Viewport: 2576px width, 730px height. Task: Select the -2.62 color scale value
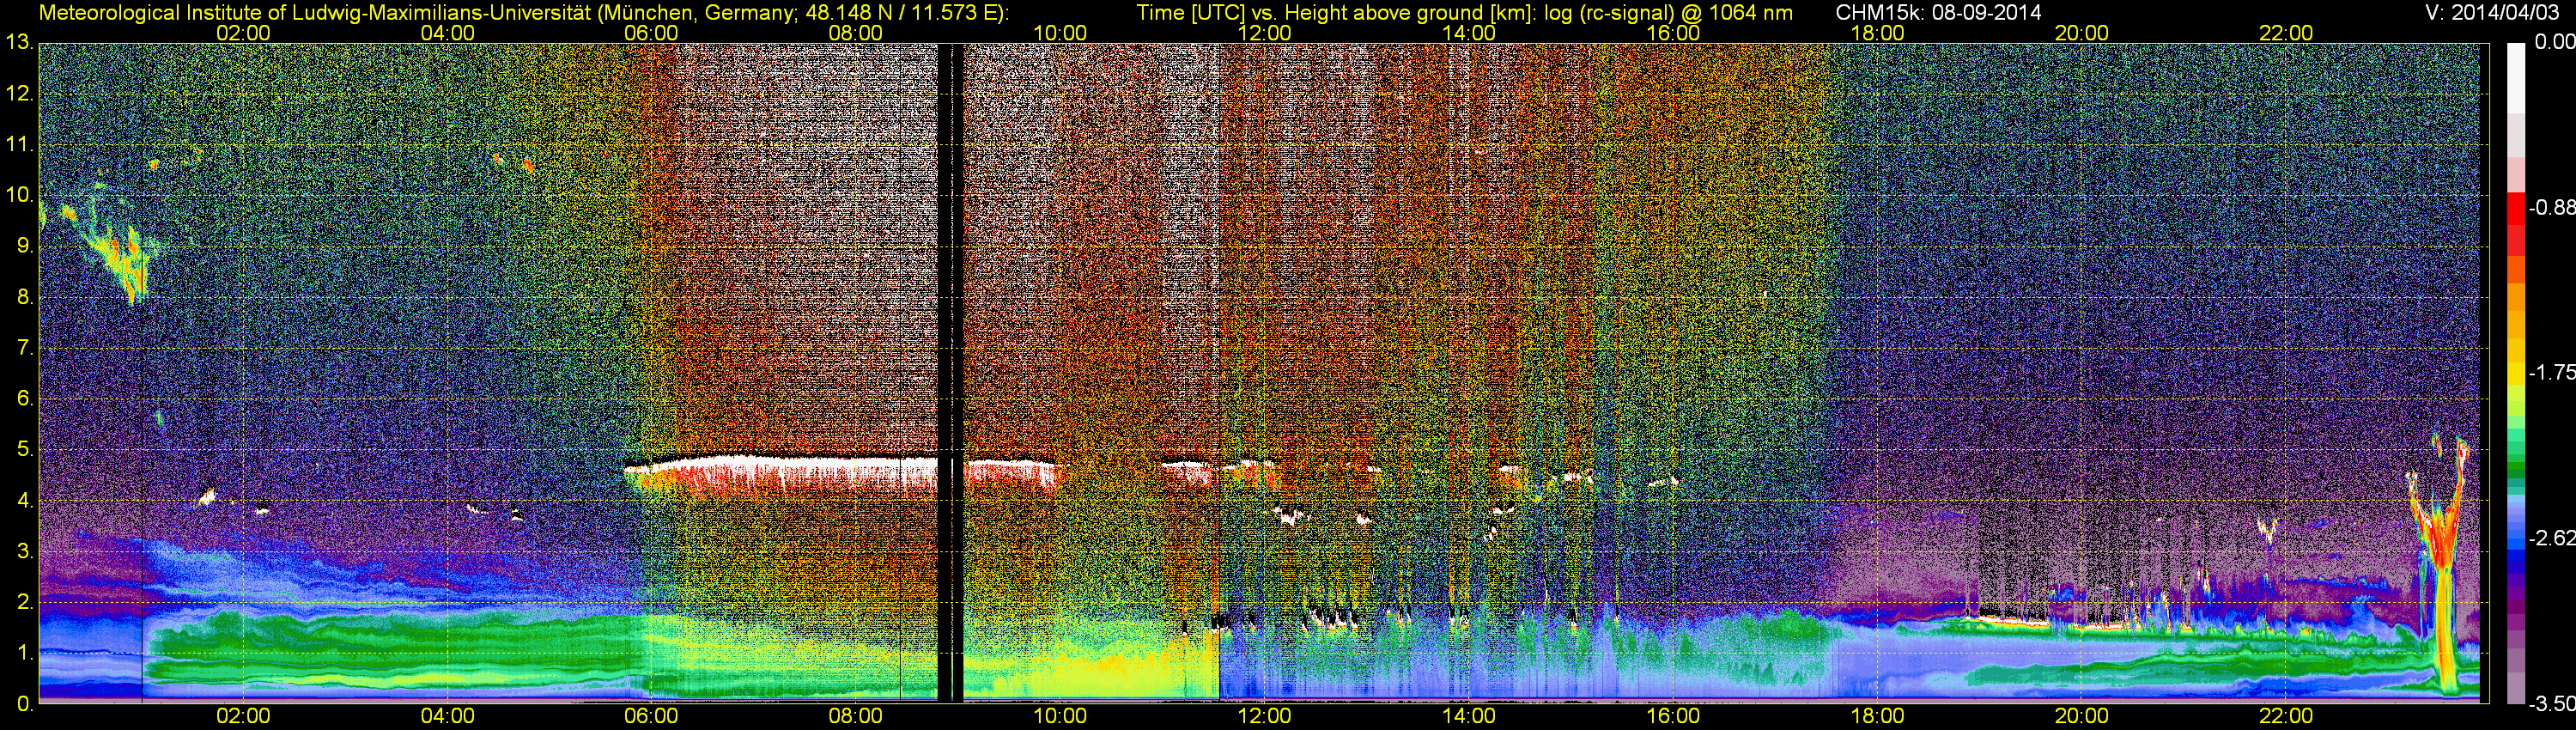(x=2551, y=538)
